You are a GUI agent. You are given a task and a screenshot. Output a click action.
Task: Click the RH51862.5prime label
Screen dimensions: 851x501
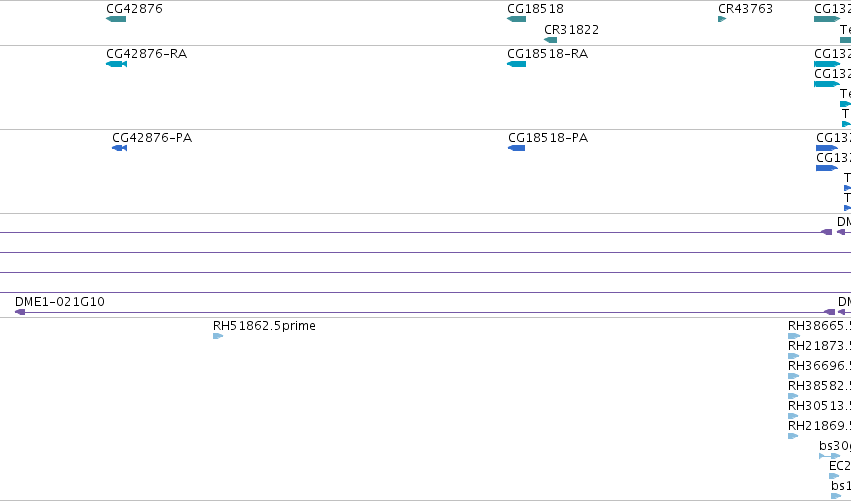264,326
